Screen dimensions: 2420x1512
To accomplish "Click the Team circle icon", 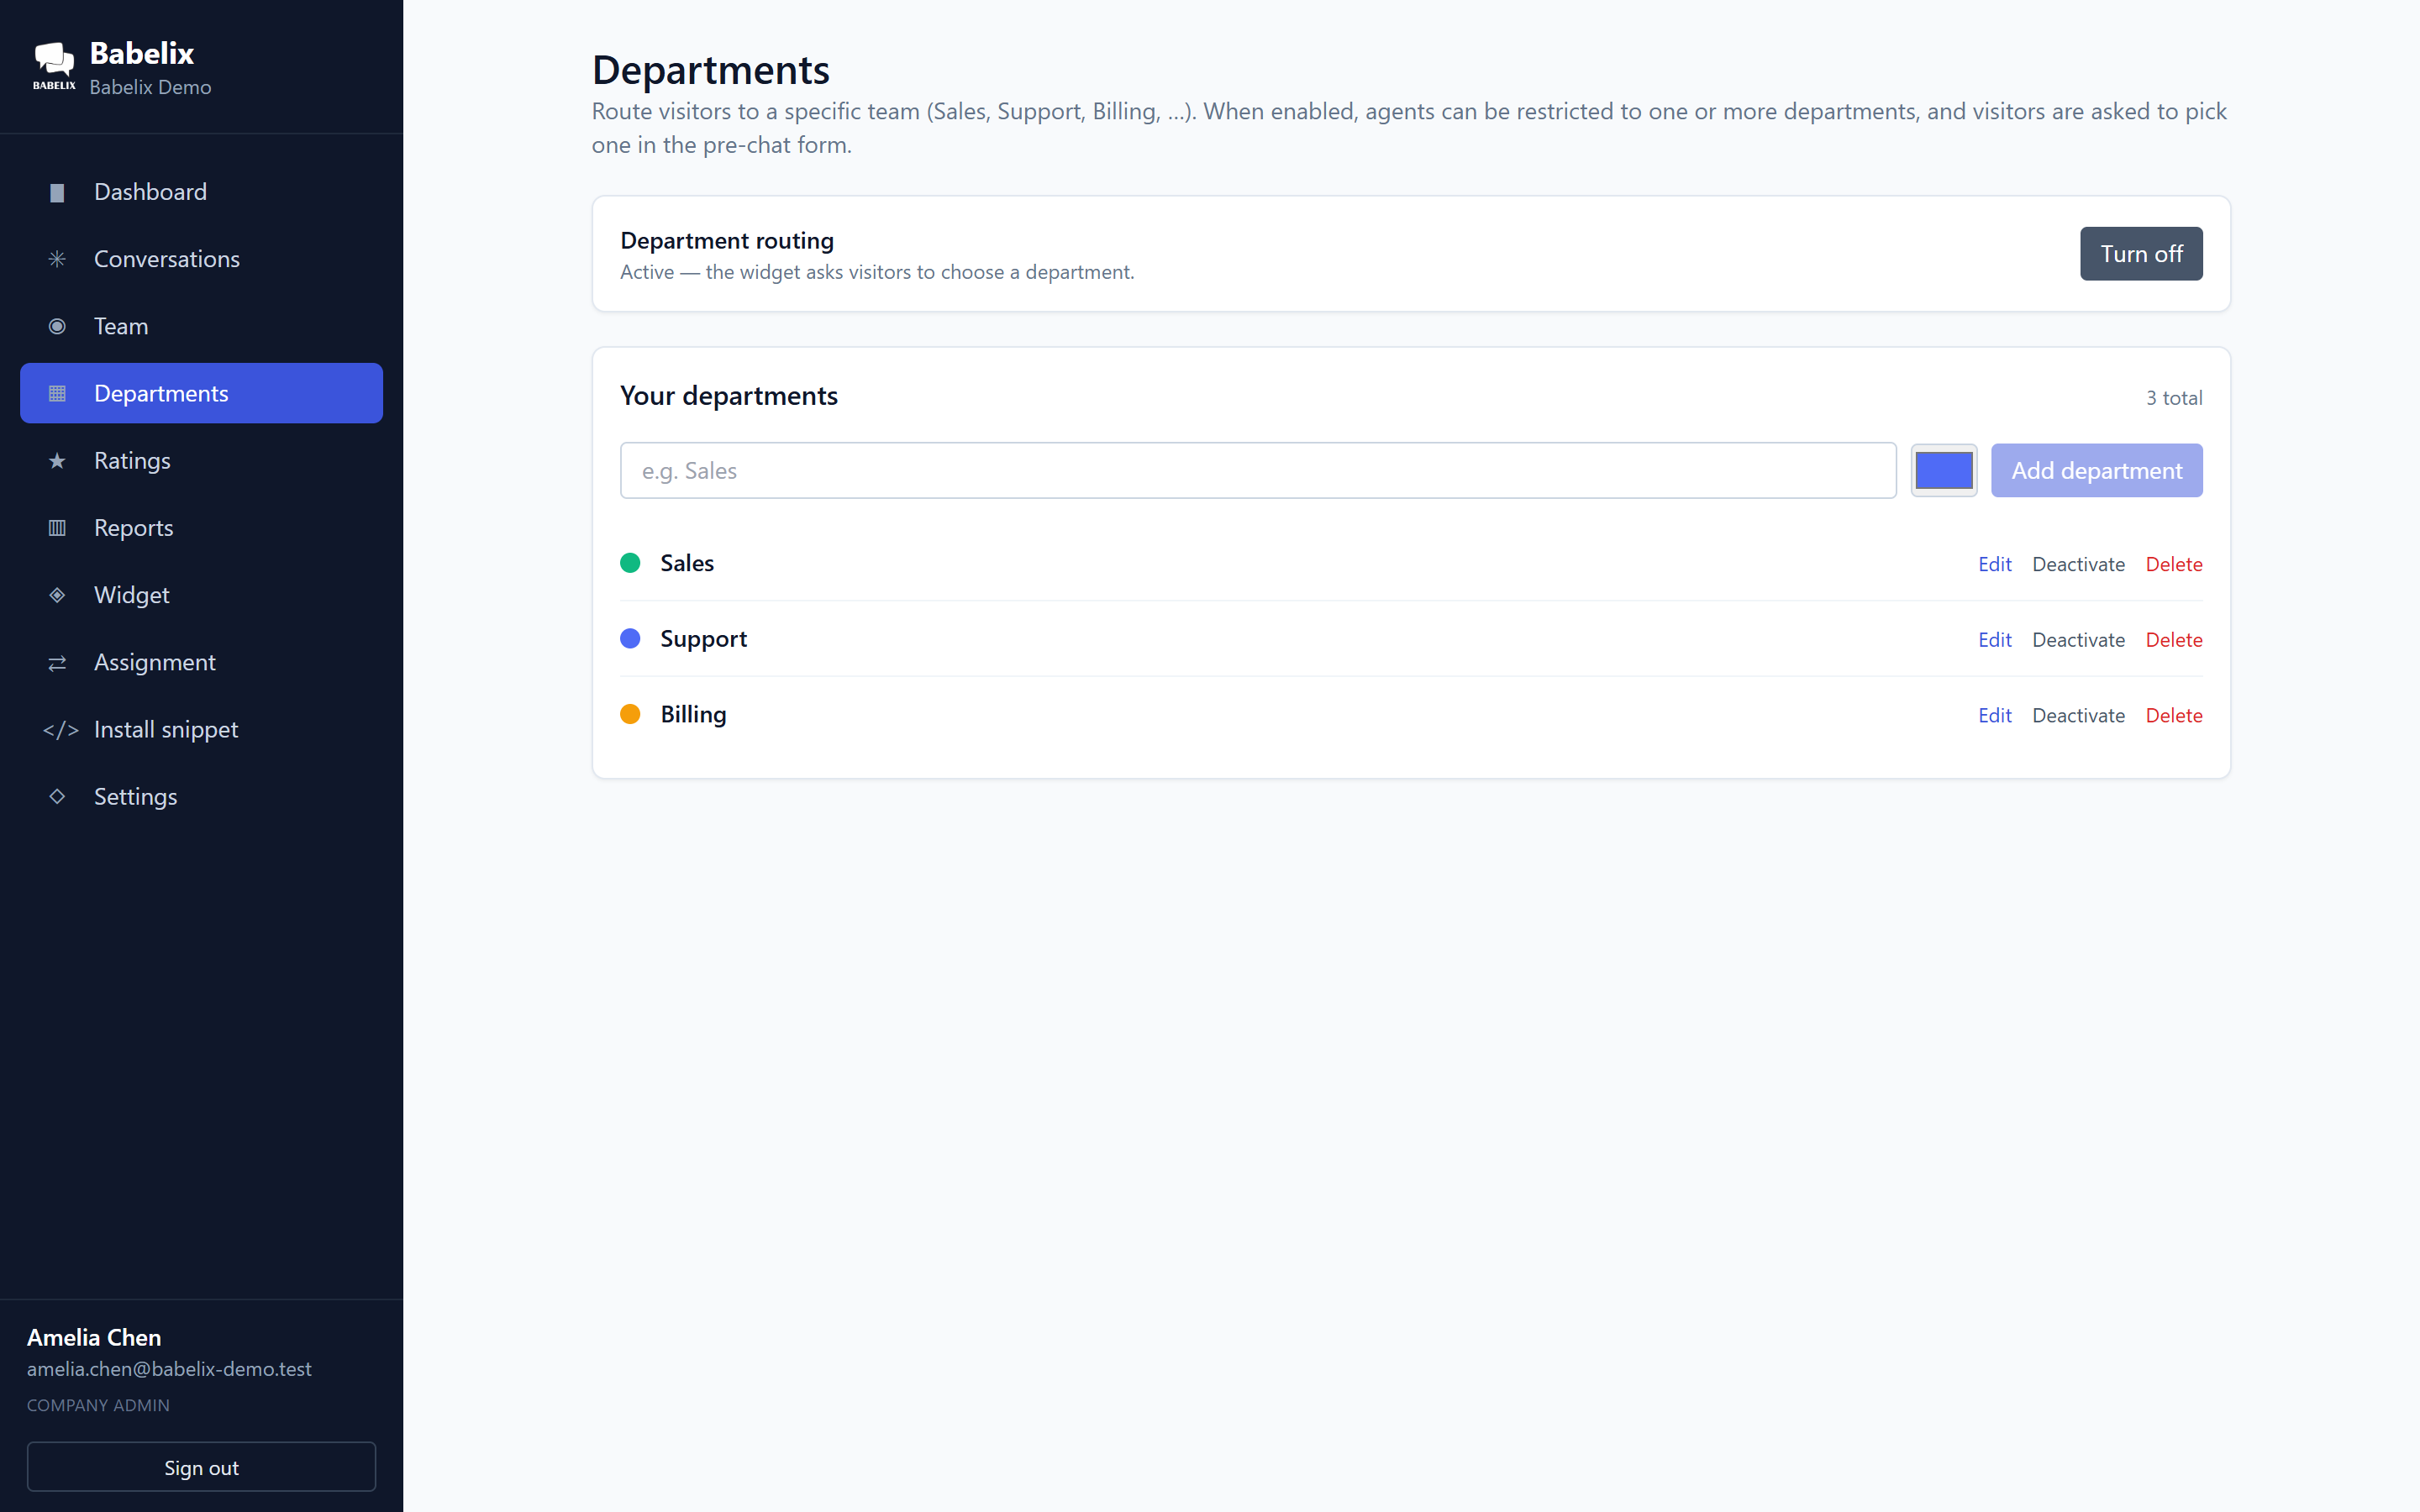I will point(57,326).
